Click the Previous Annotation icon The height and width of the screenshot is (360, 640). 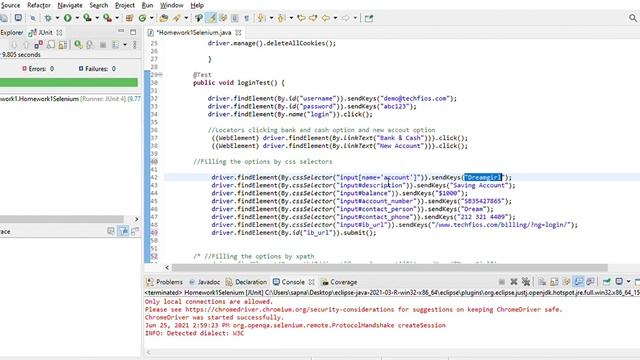click(x=281, y=18)
